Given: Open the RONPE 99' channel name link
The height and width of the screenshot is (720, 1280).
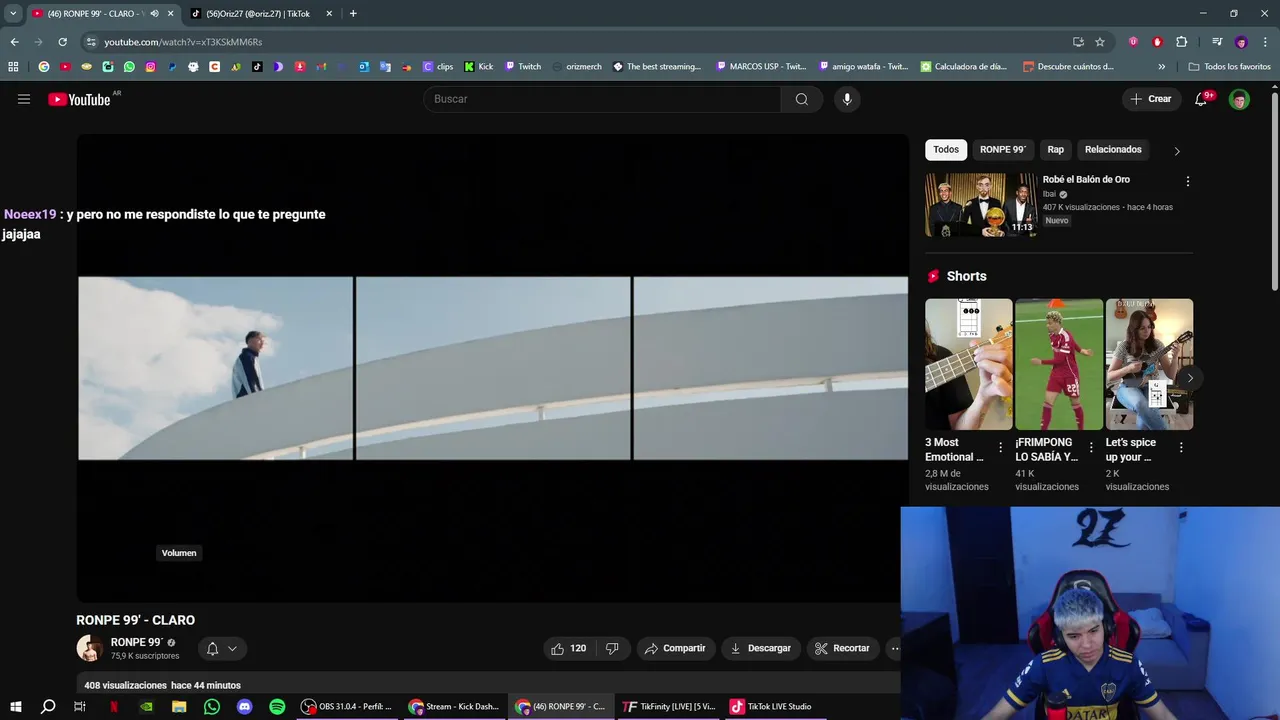Looking at the screenshot, I should 137,642.
